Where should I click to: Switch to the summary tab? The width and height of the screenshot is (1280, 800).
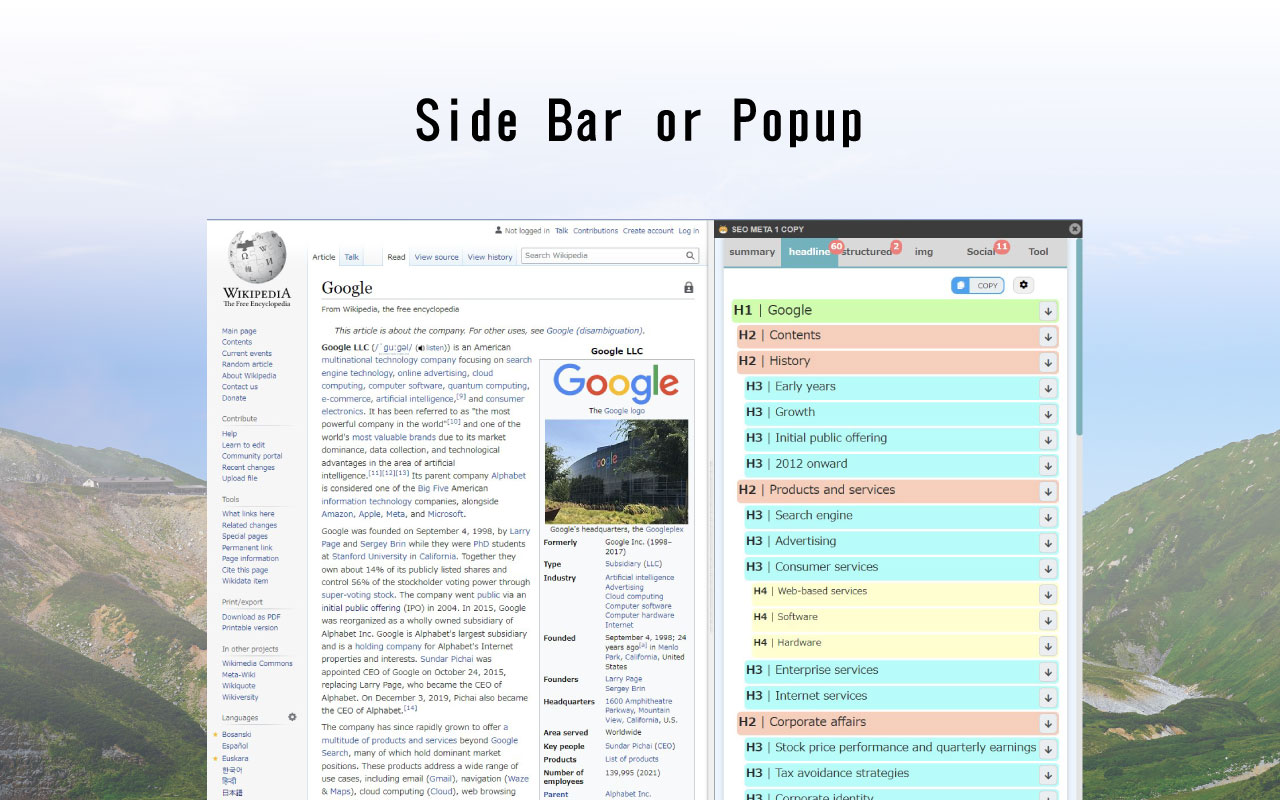click(752, 252)
